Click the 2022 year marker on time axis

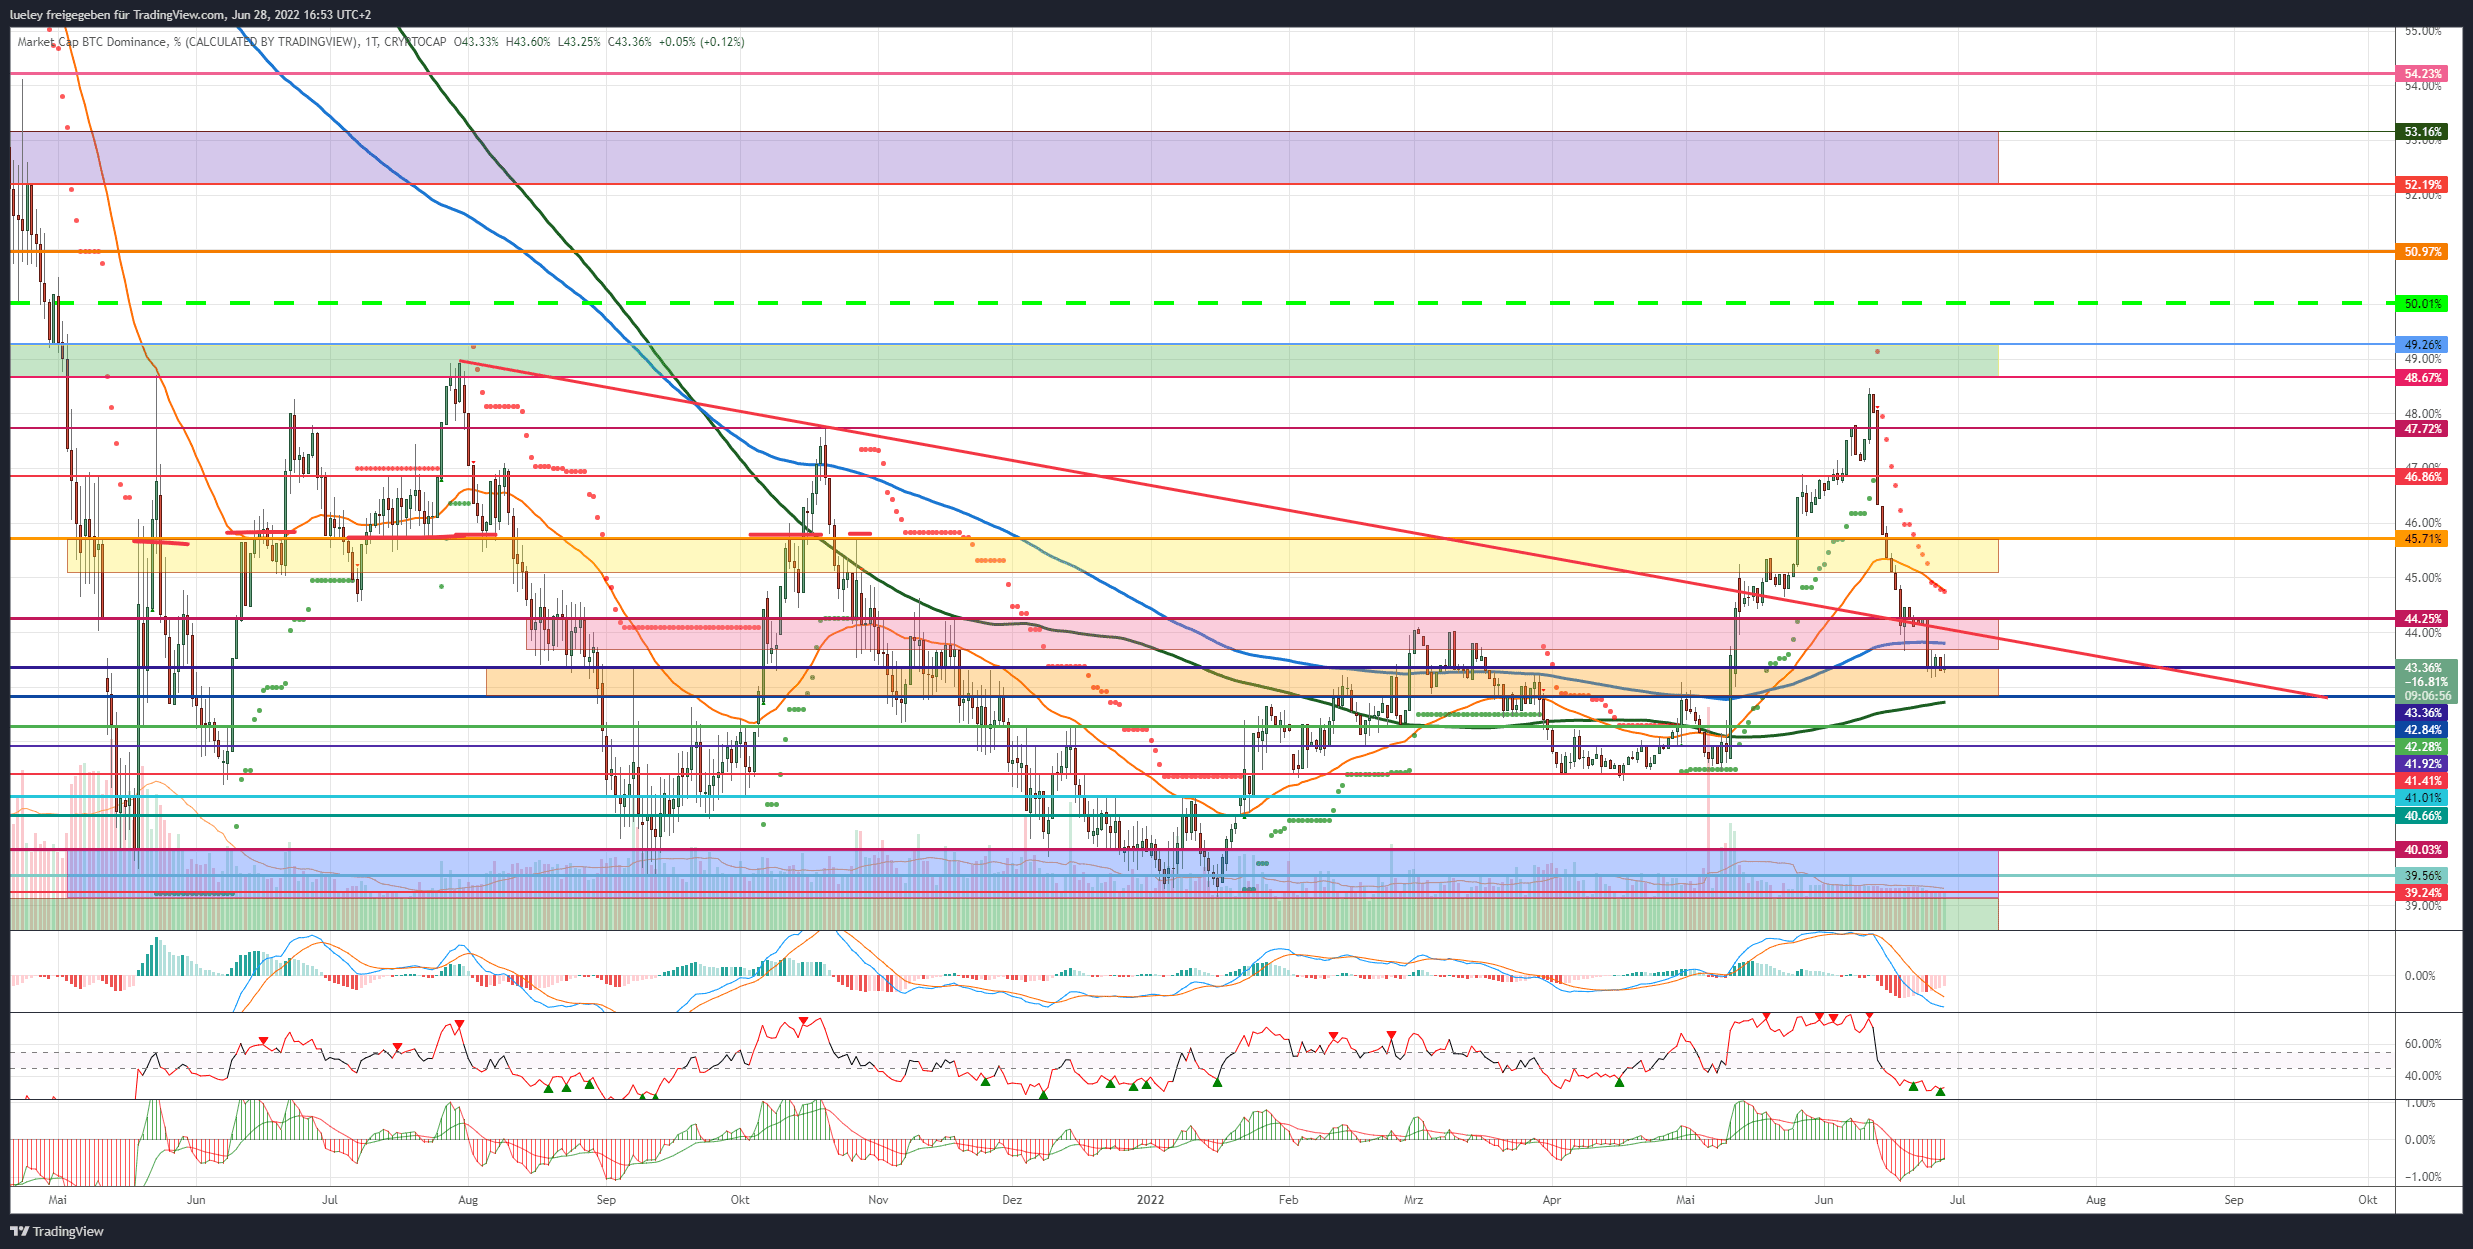coord(1151,1200)
